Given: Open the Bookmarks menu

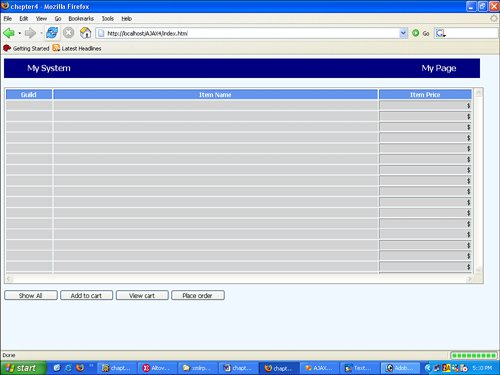Looking at the screenshot, I should [x=81, y=19].
